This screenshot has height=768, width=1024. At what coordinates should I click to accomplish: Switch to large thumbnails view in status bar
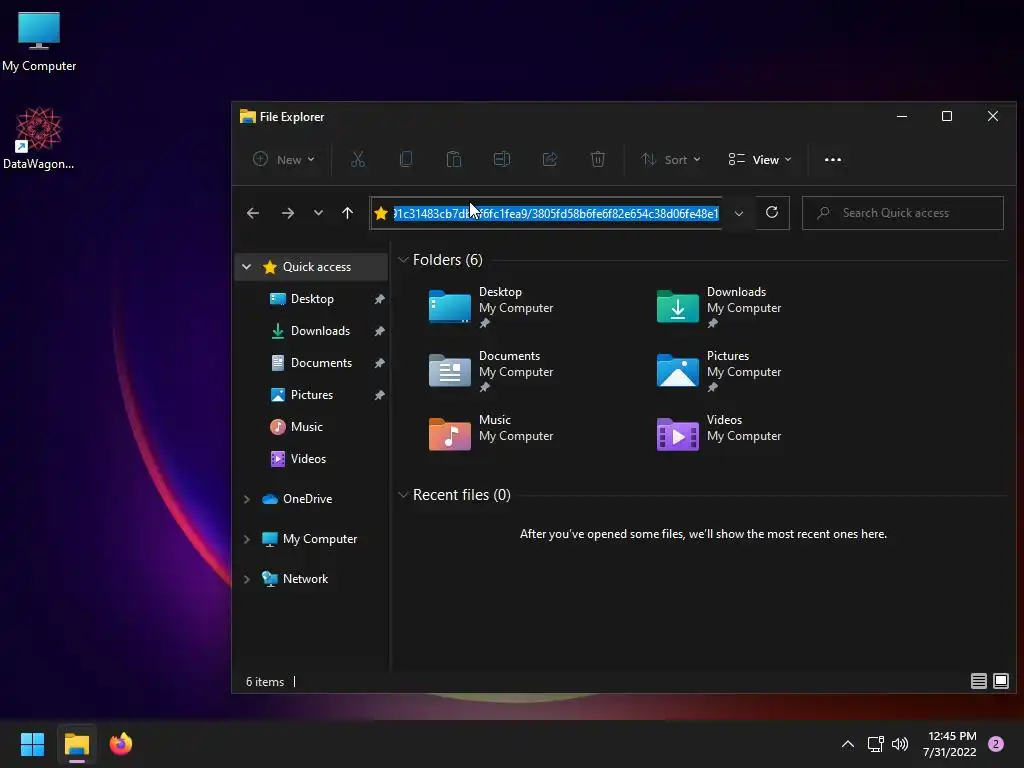click(1000, 681)
